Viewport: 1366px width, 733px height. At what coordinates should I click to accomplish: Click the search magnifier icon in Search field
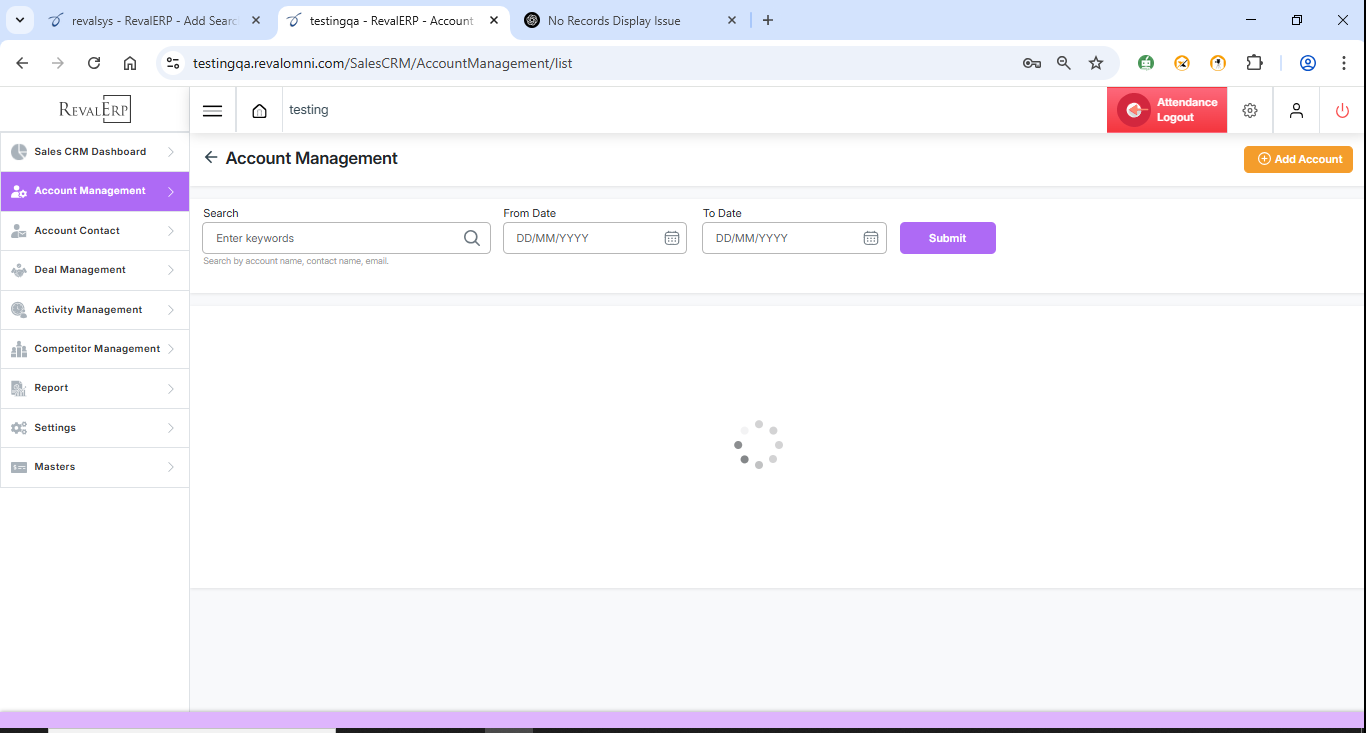tap(472, 238)
